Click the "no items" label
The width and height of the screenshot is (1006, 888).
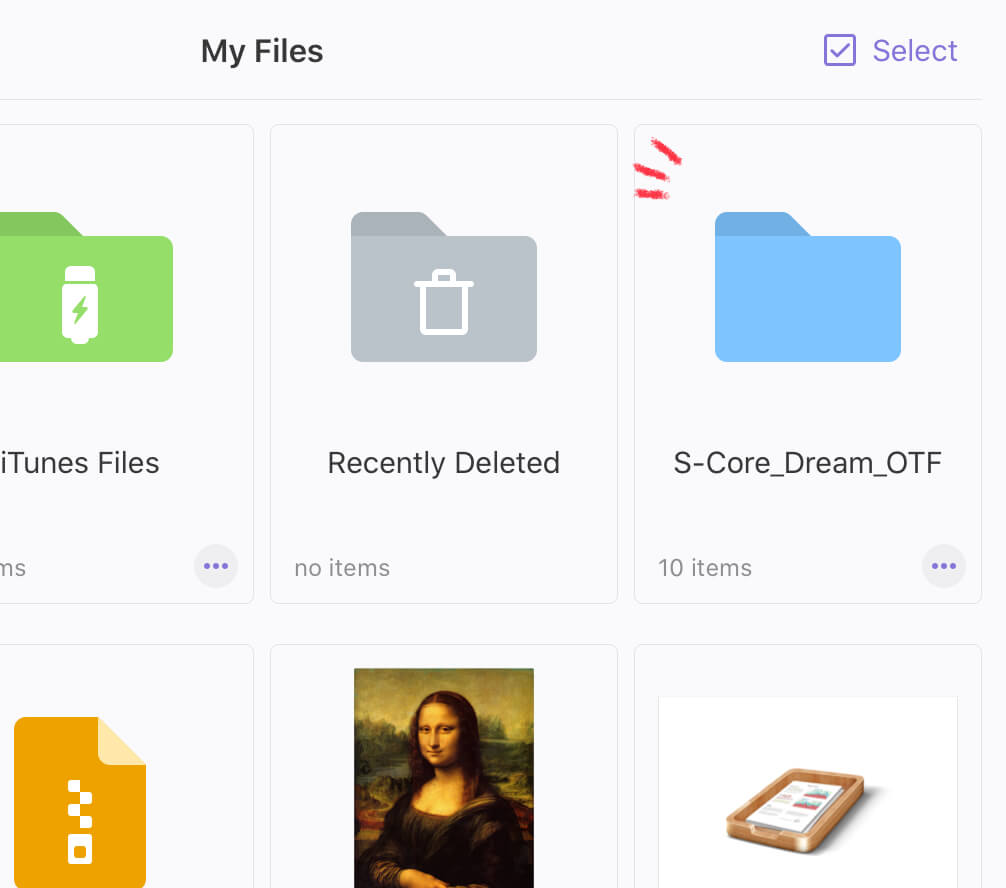342,568
